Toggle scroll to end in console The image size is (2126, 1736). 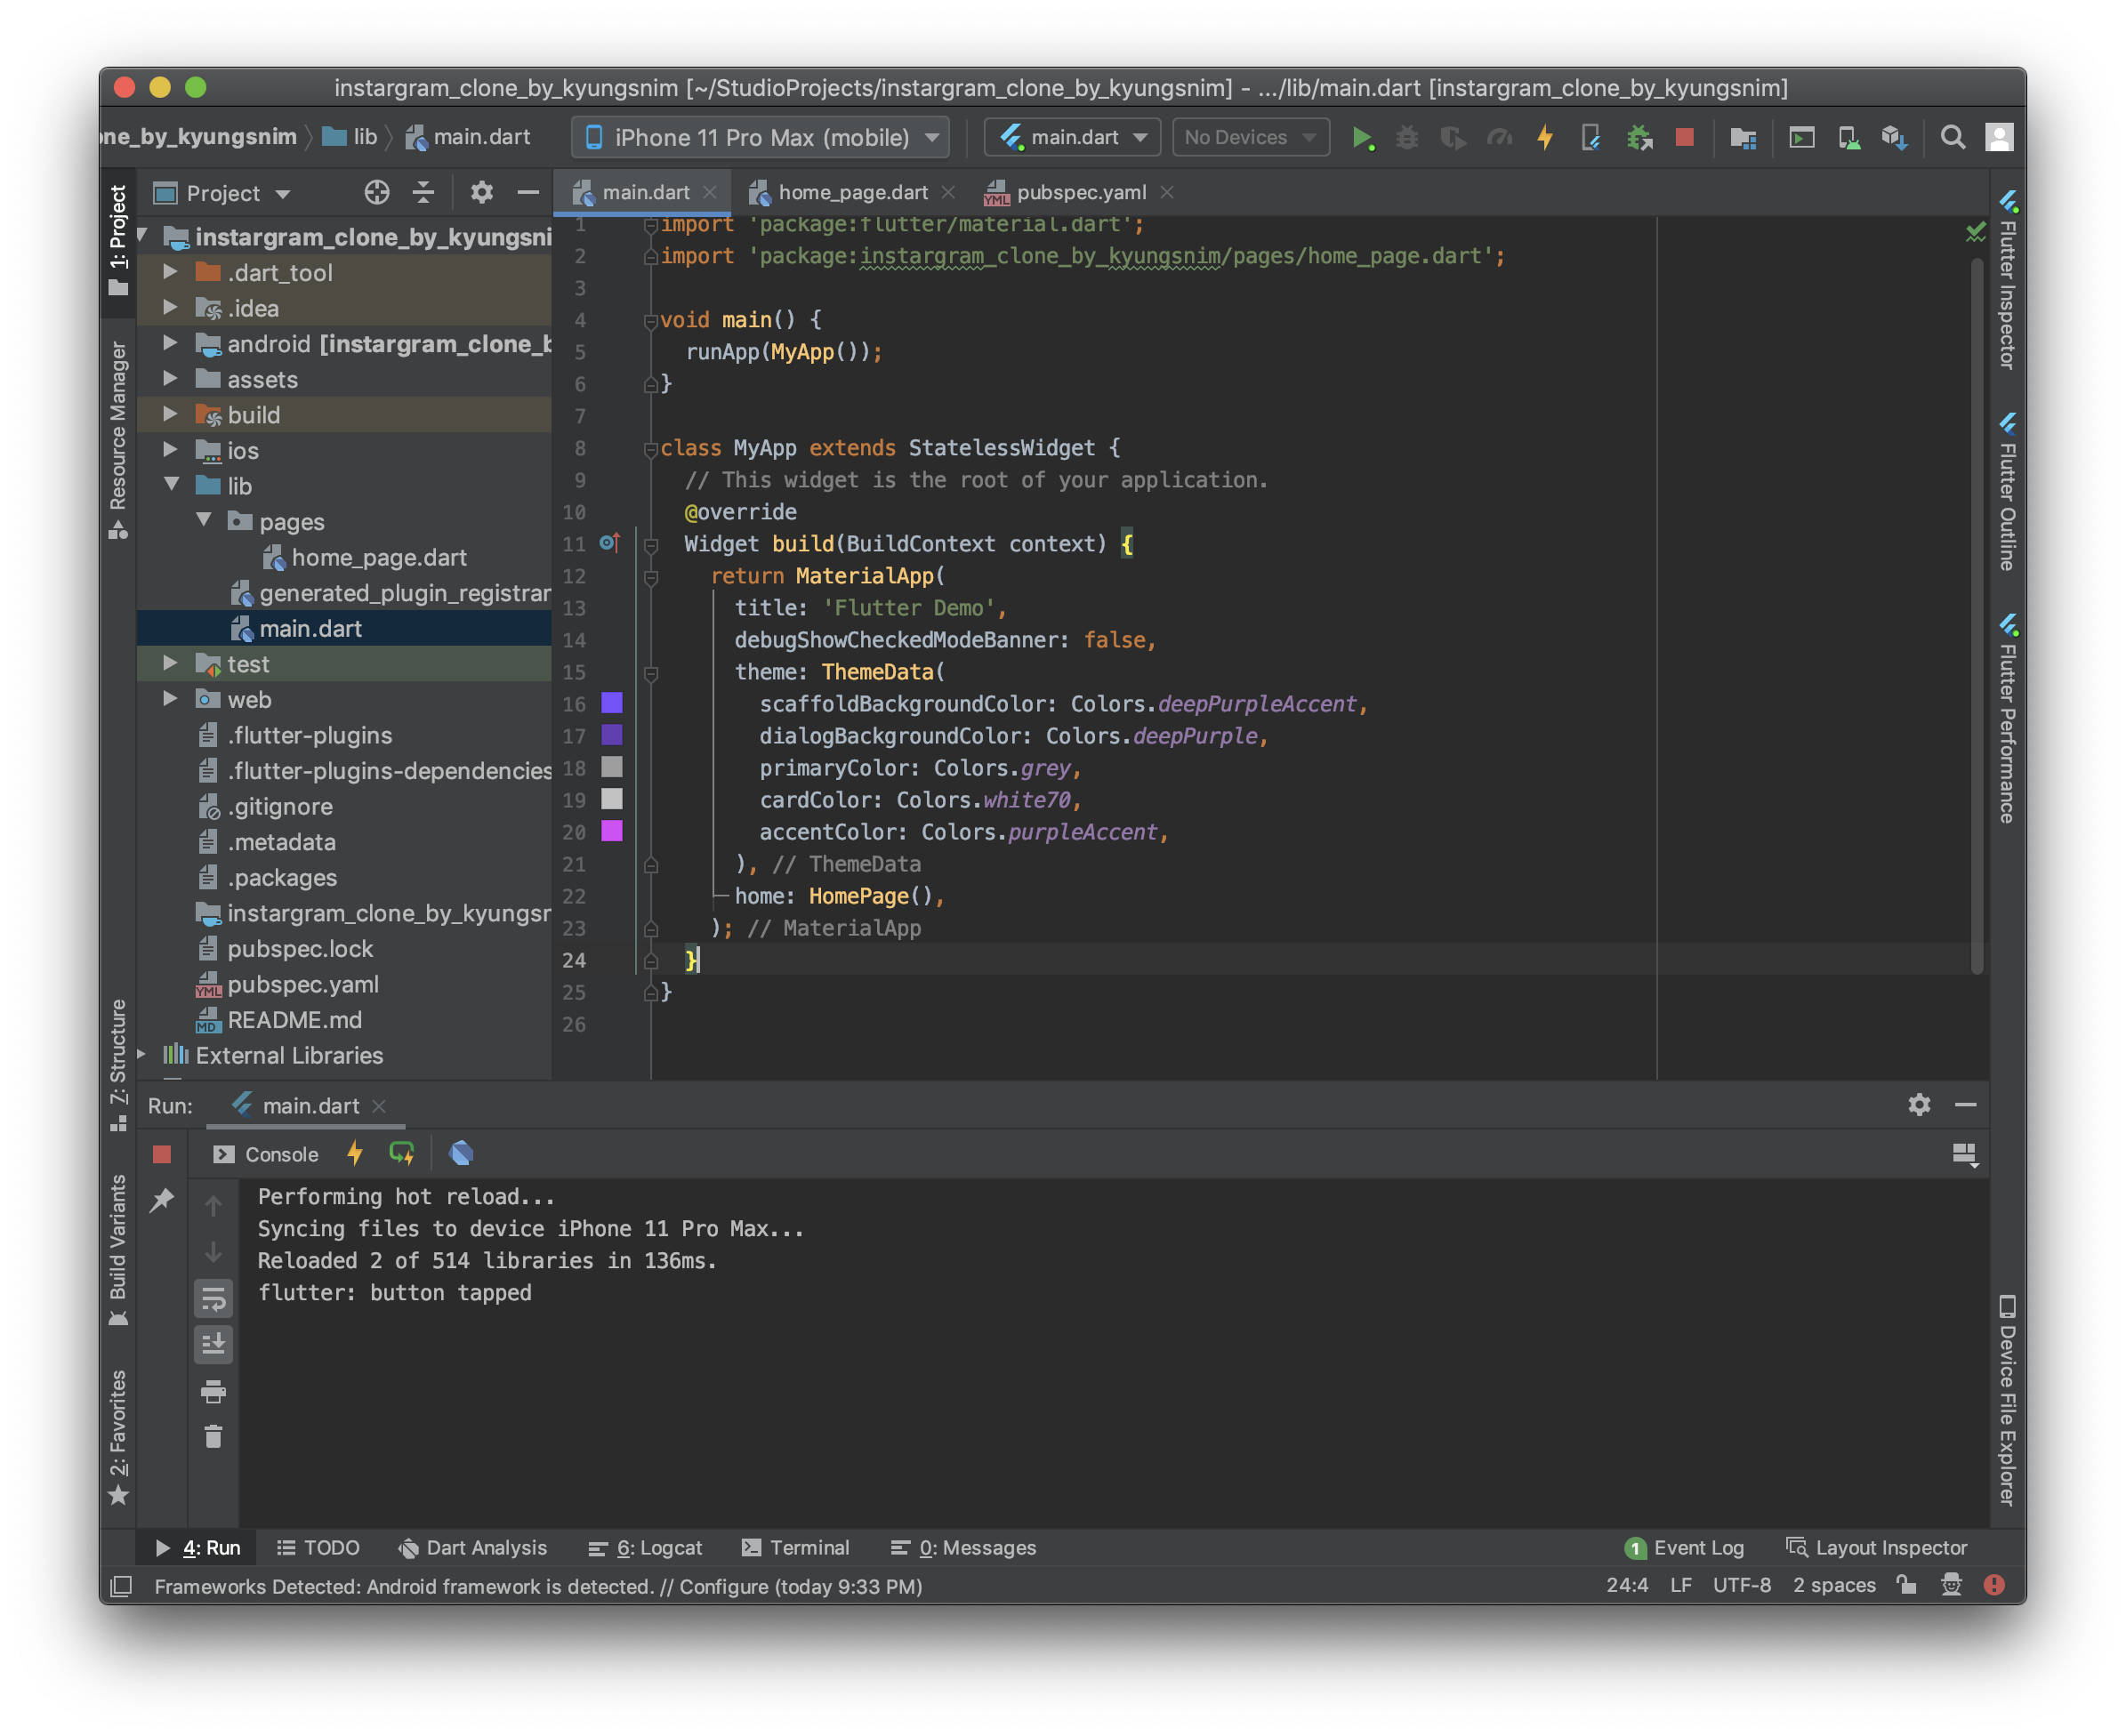point(213,1345)
